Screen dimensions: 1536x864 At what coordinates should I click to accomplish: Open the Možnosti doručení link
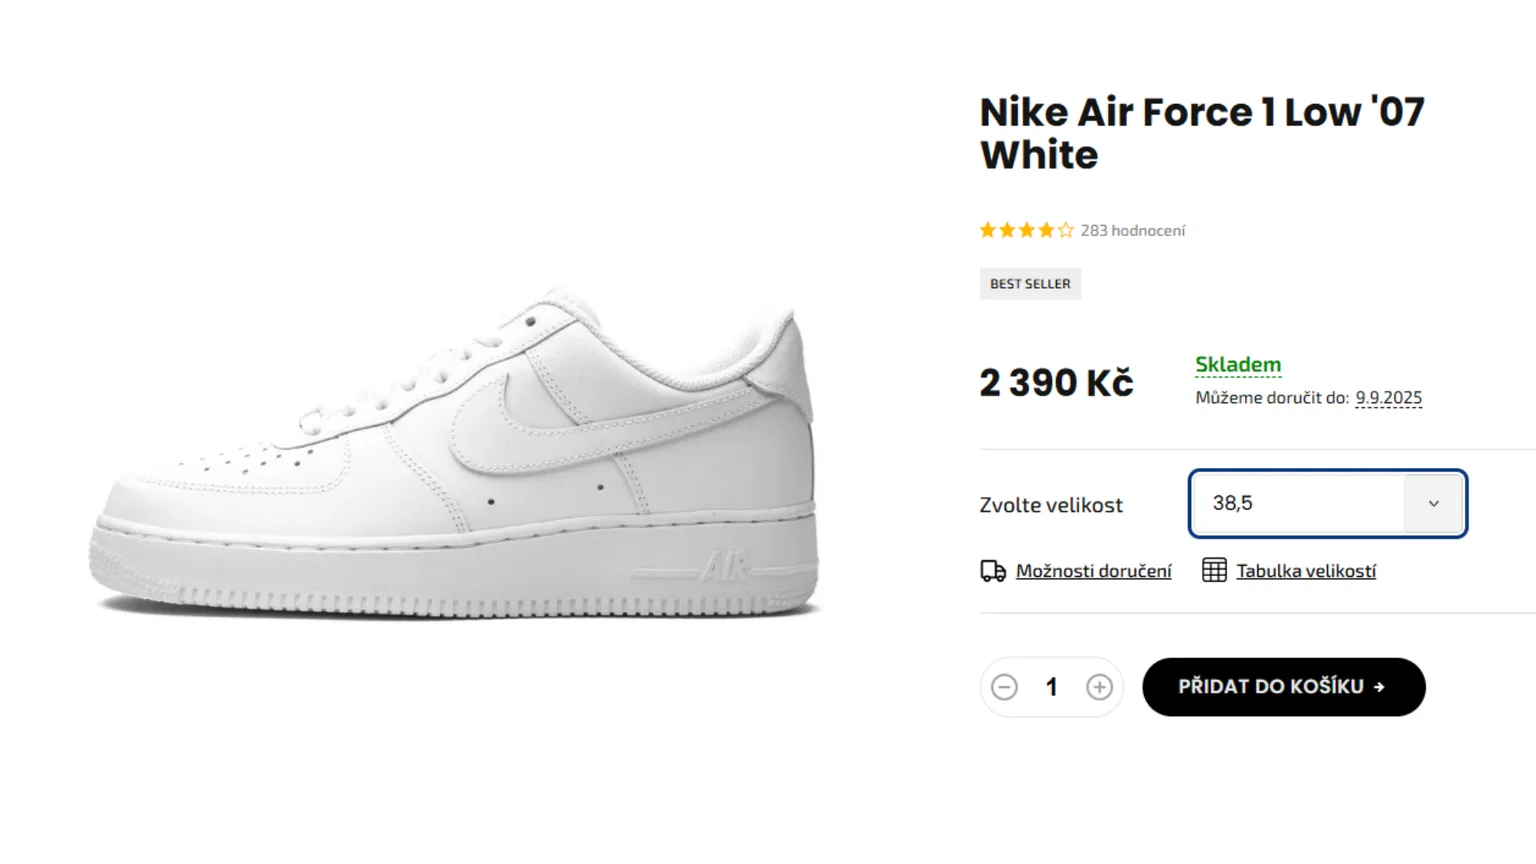(1093, 571)
